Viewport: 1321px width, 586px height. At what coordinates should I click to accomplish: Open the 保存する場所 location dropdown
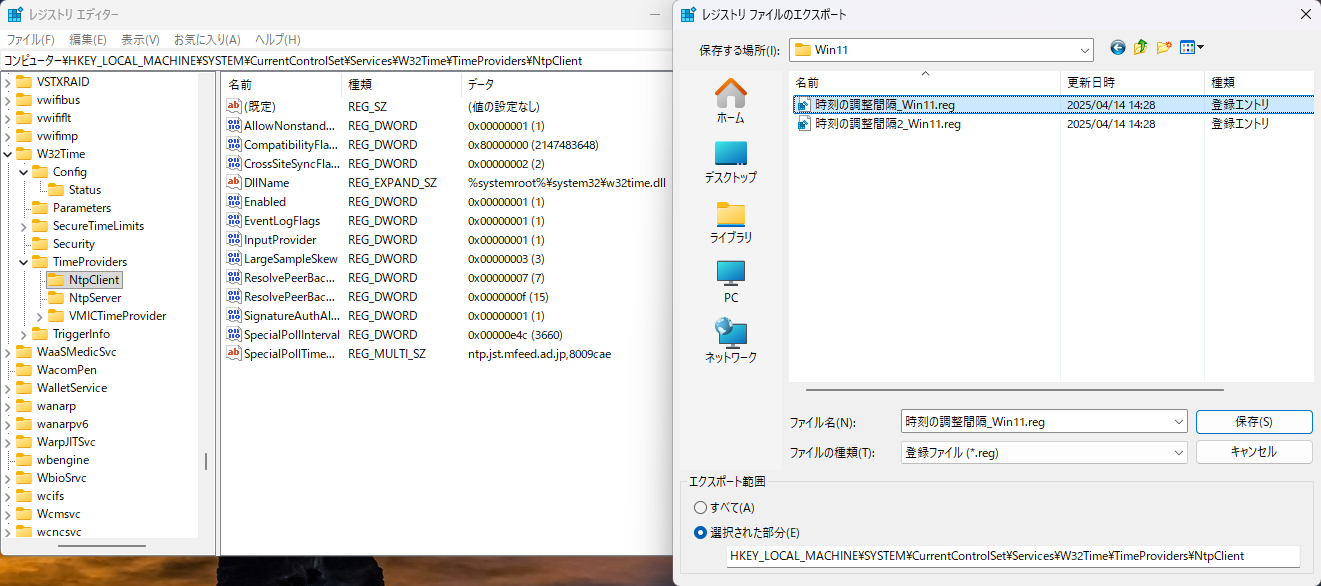click(x=1085, y=49)
